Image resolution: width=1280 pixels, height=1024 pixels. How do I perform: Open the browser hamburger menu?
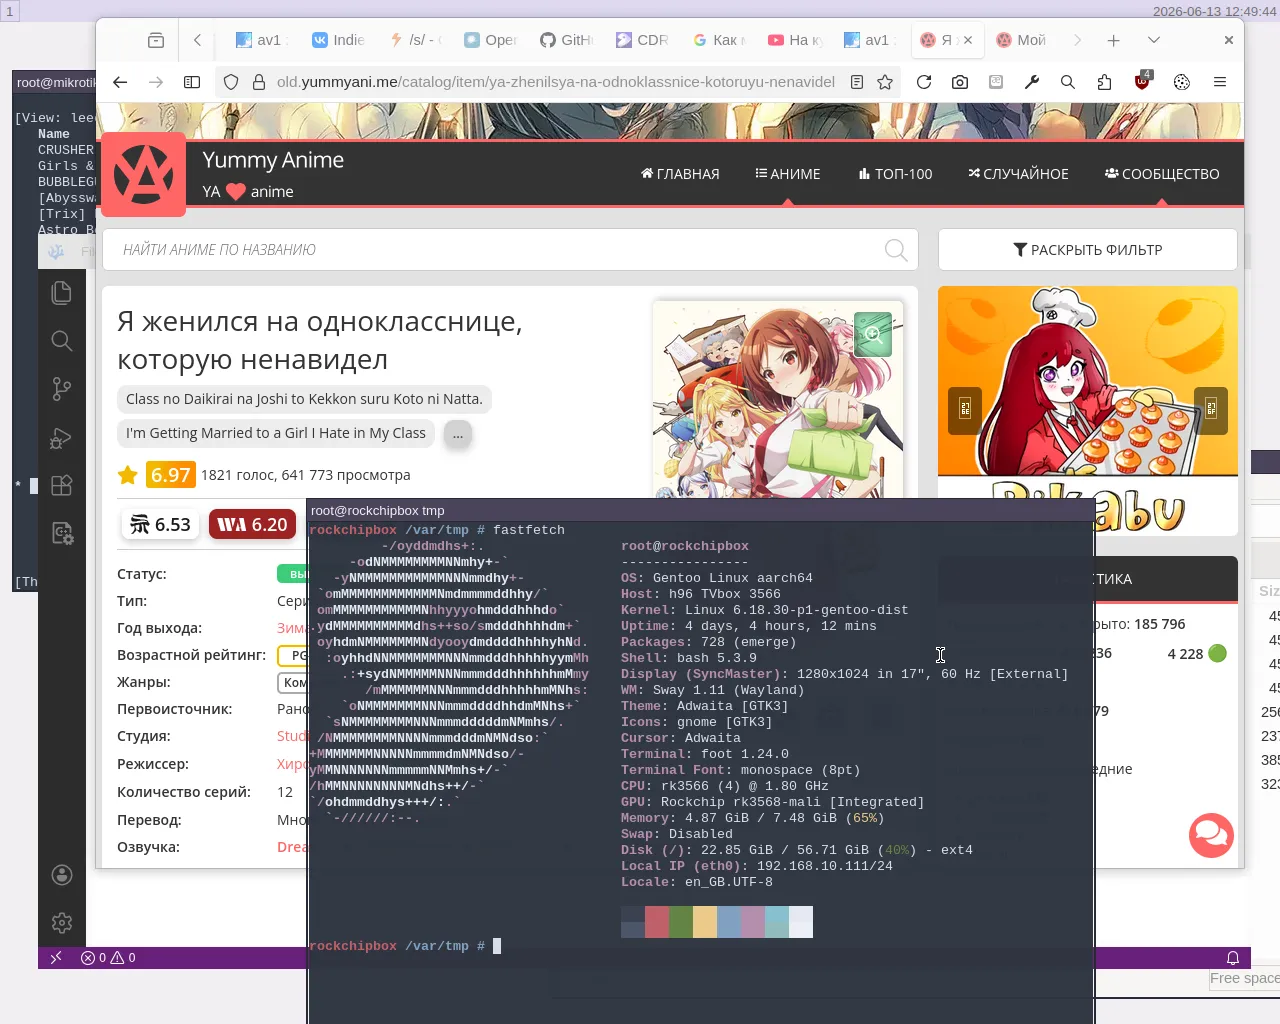coord(1220,82)
